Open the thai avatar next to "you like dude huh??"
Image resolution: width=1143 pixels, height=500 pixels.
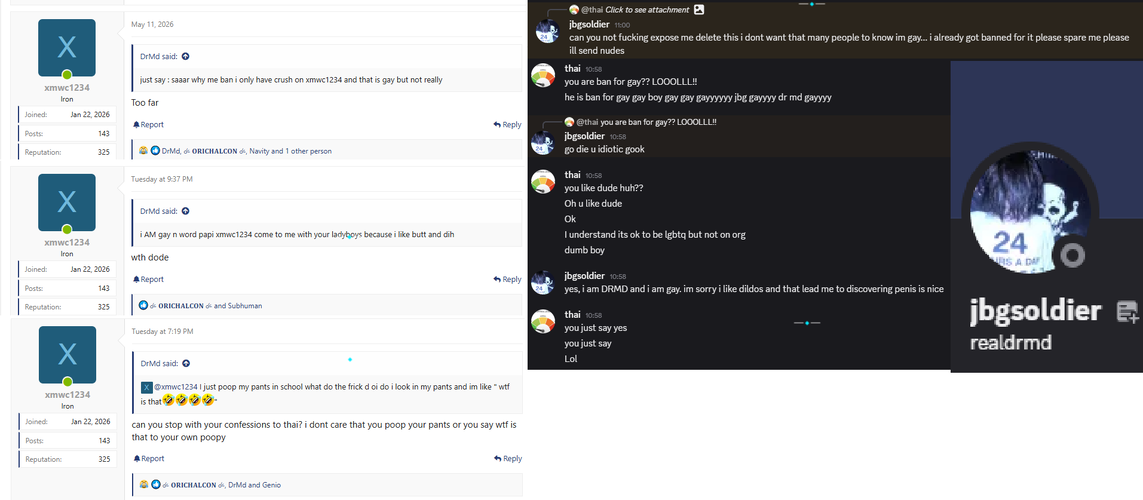[544, 181]
